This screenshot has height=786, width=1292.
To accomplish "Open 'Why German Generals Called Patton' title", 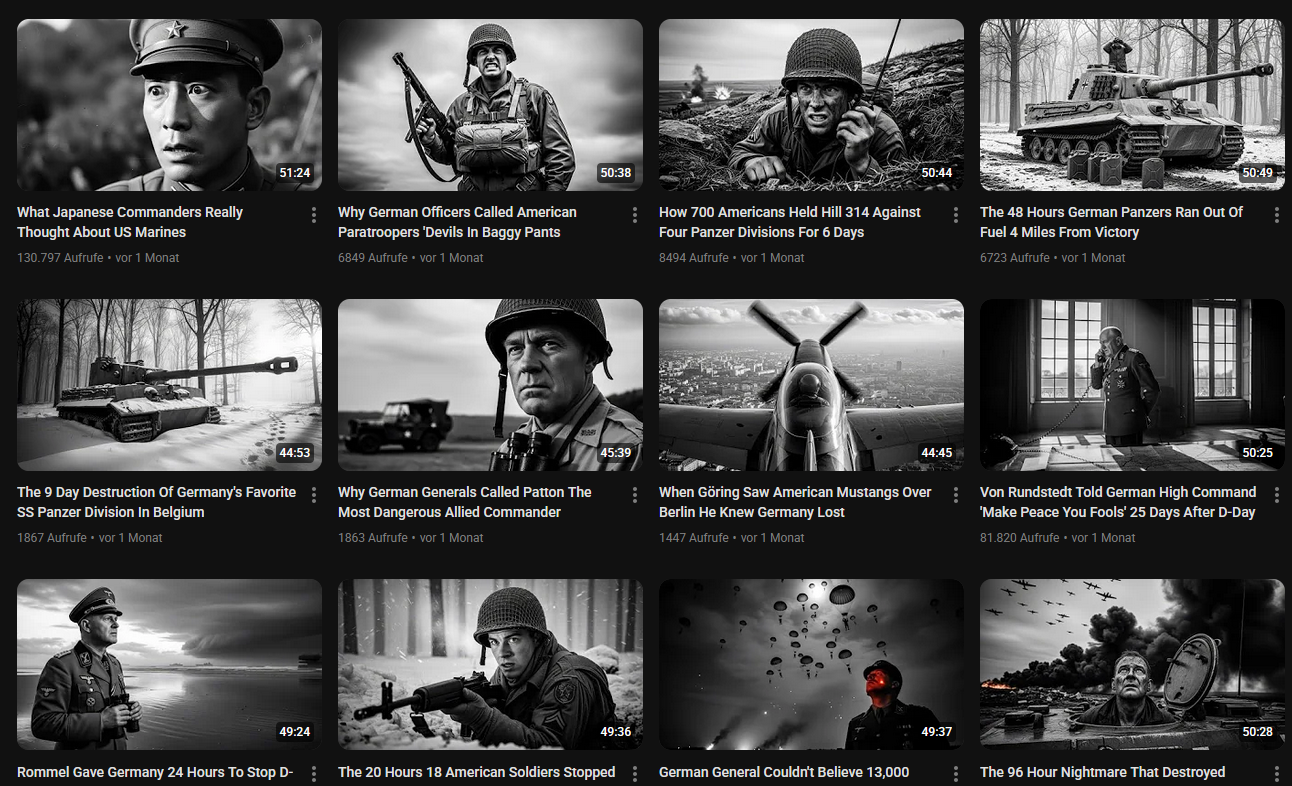I will pos(464,502).
